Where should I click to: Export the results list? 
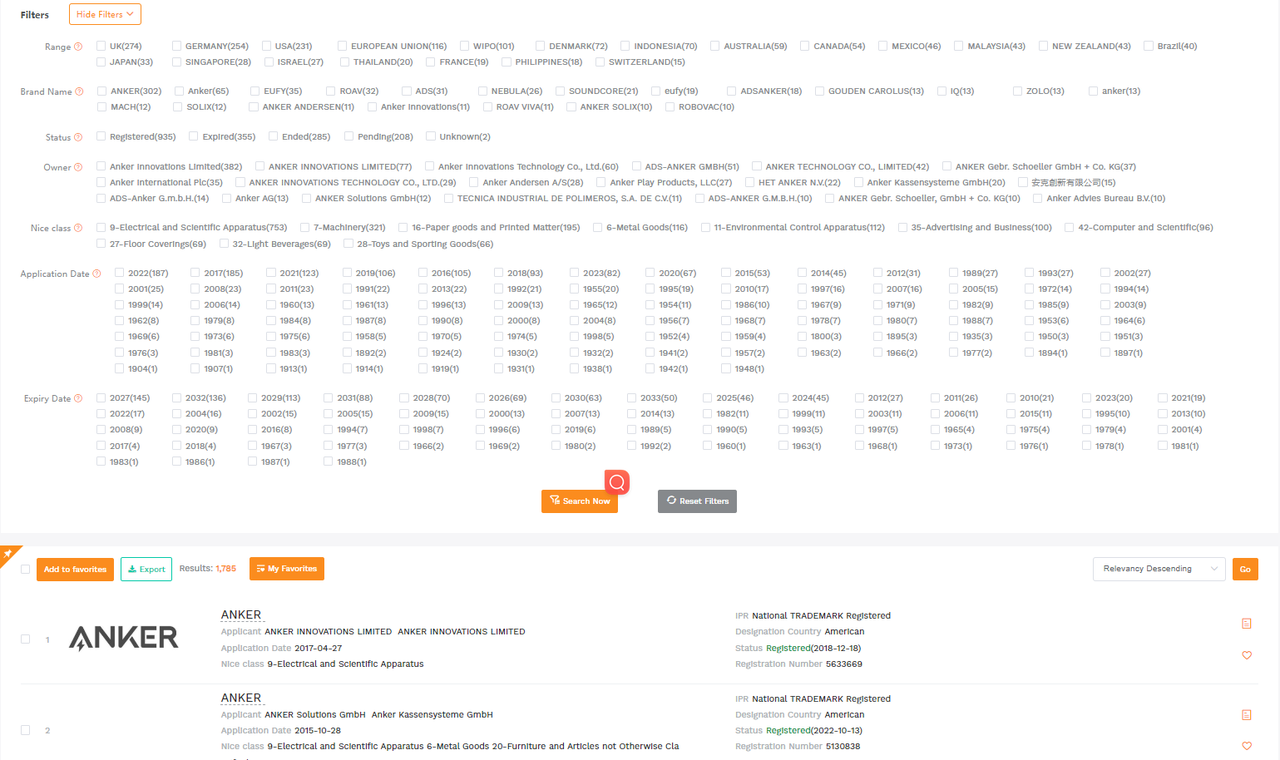(146, 569)
